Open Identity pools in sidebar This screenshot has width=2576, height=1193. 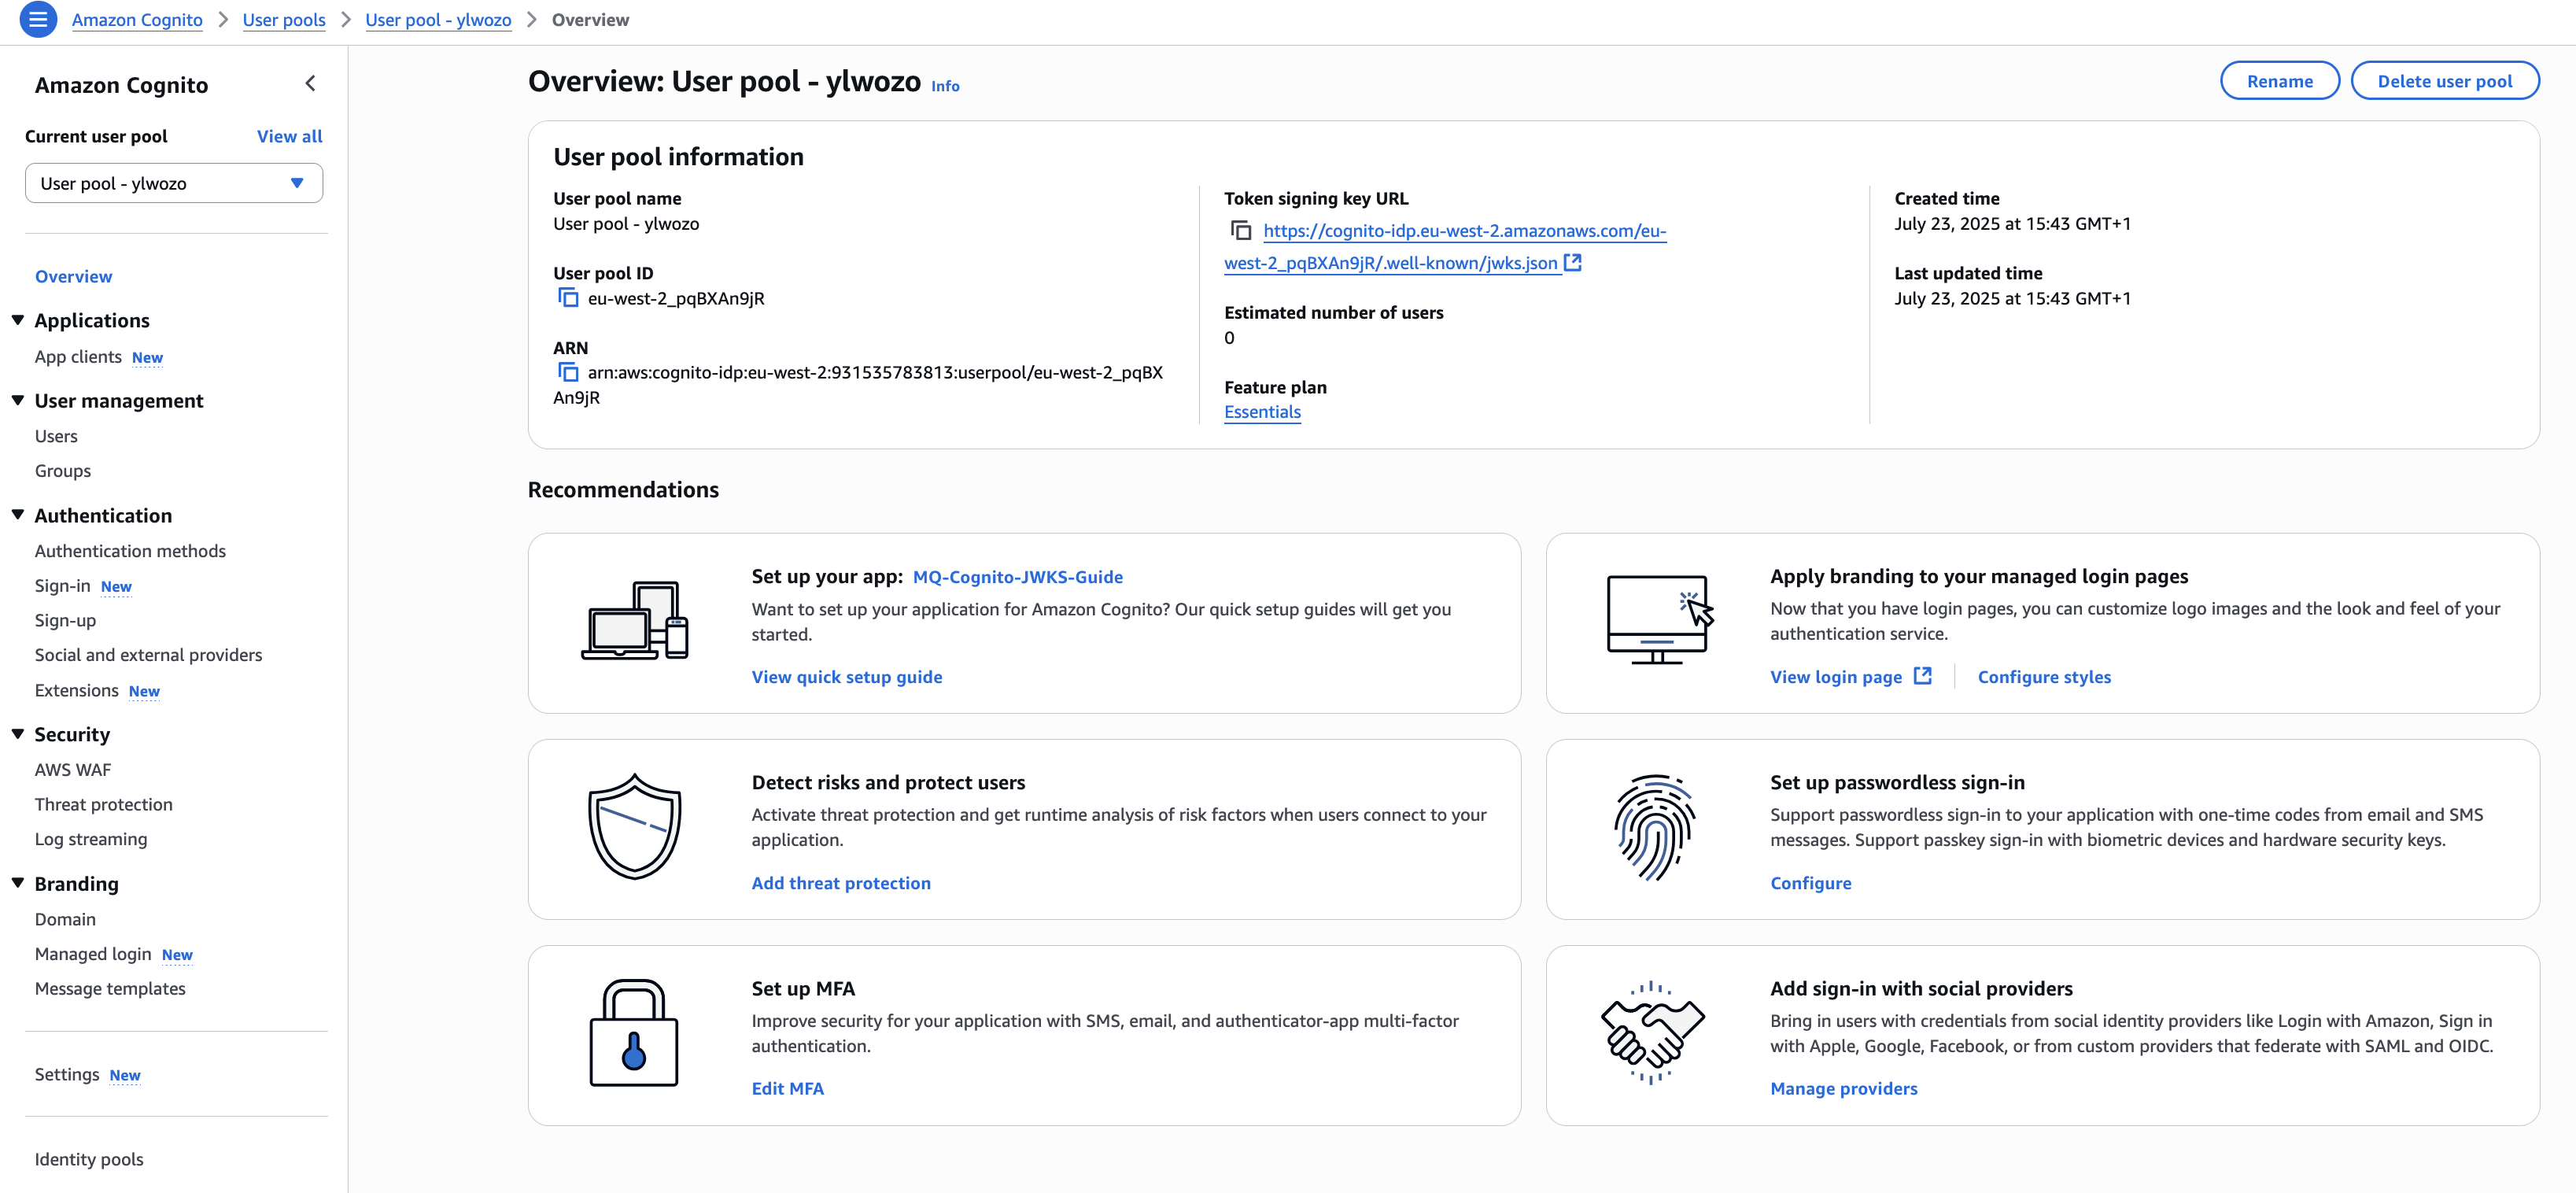pyautogui.click(x=89, y=1159)
